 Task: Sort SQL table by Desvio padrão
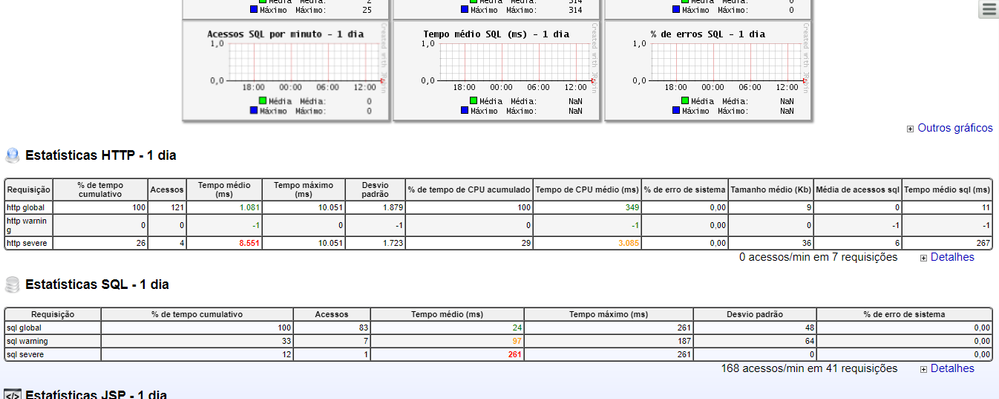(x=754, y=314)
